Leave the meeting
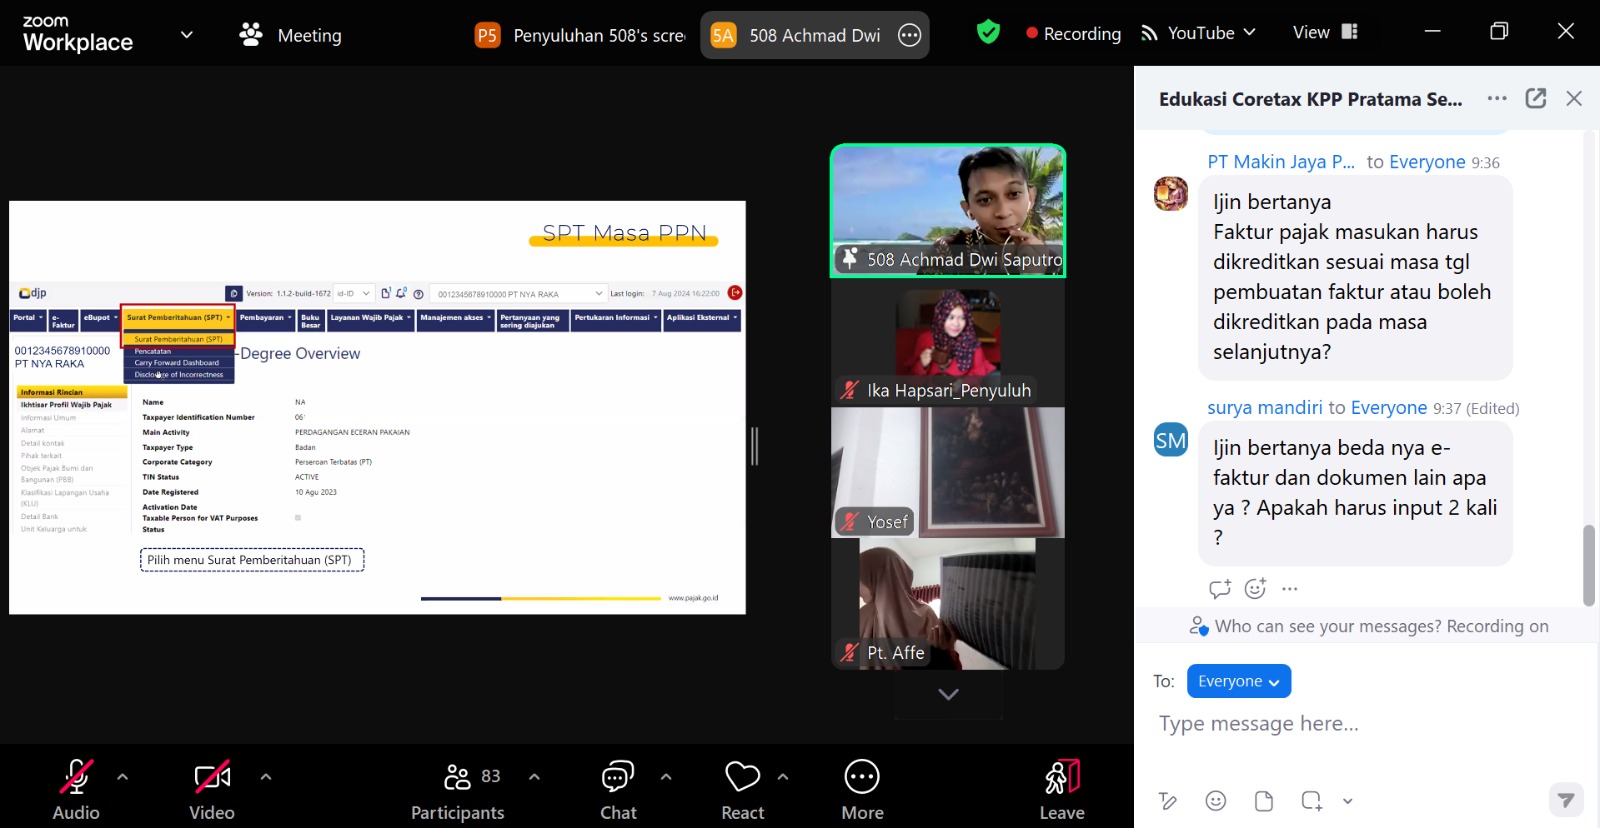The image size is (1600, 828). [1061, 789]
